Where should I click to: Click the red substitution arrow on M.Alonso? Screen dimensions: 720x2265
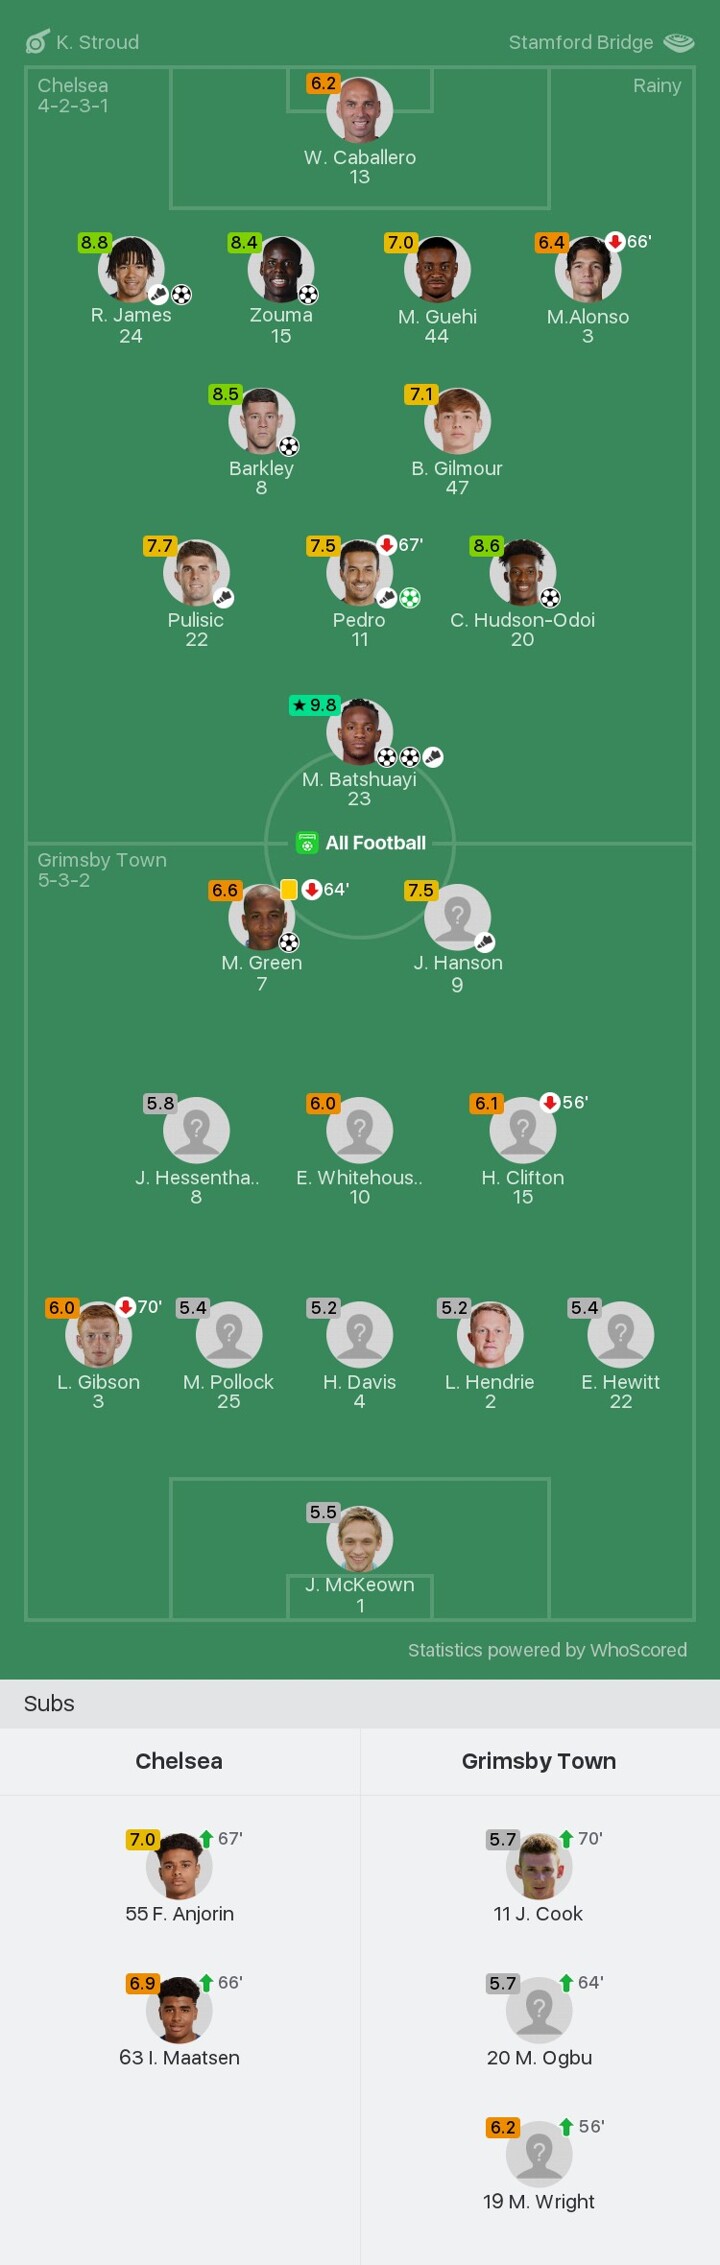615,241
